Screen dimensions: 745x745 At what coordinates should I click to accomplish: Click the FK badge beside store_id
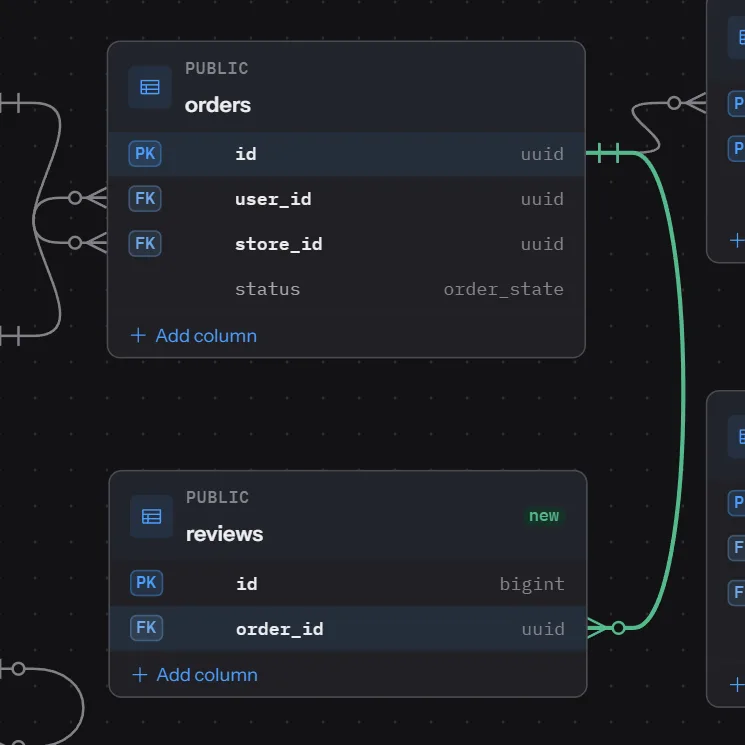coord(145,244)
